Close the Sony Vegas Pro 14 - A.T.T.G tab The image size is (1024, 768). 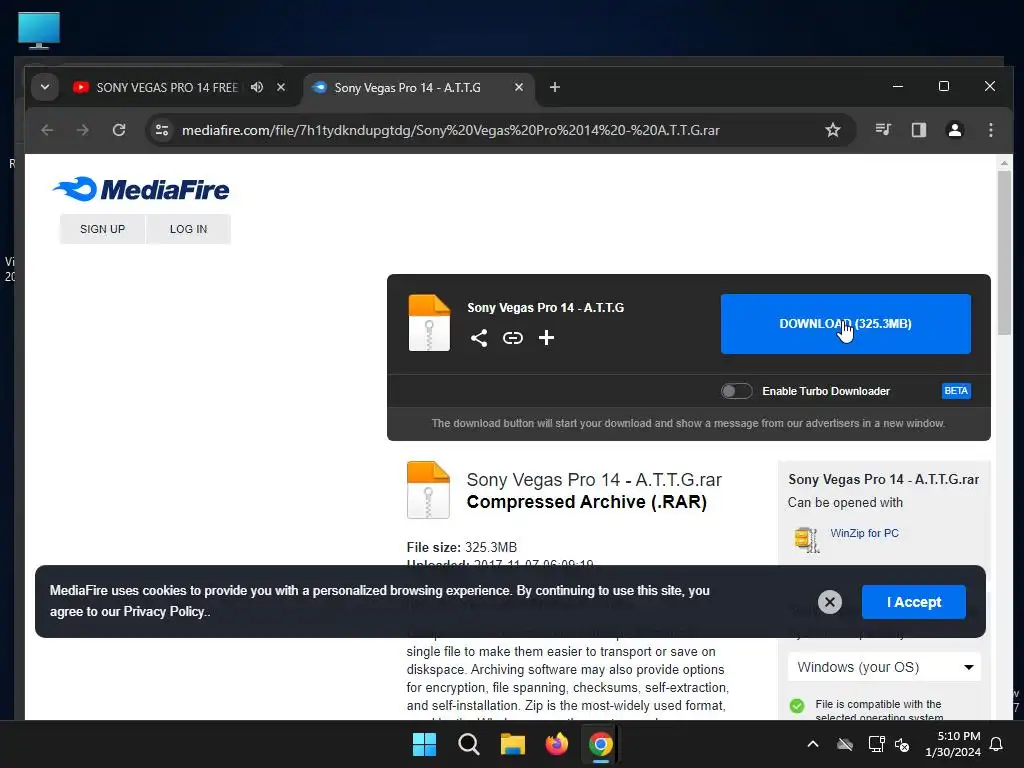click(519, 87)
